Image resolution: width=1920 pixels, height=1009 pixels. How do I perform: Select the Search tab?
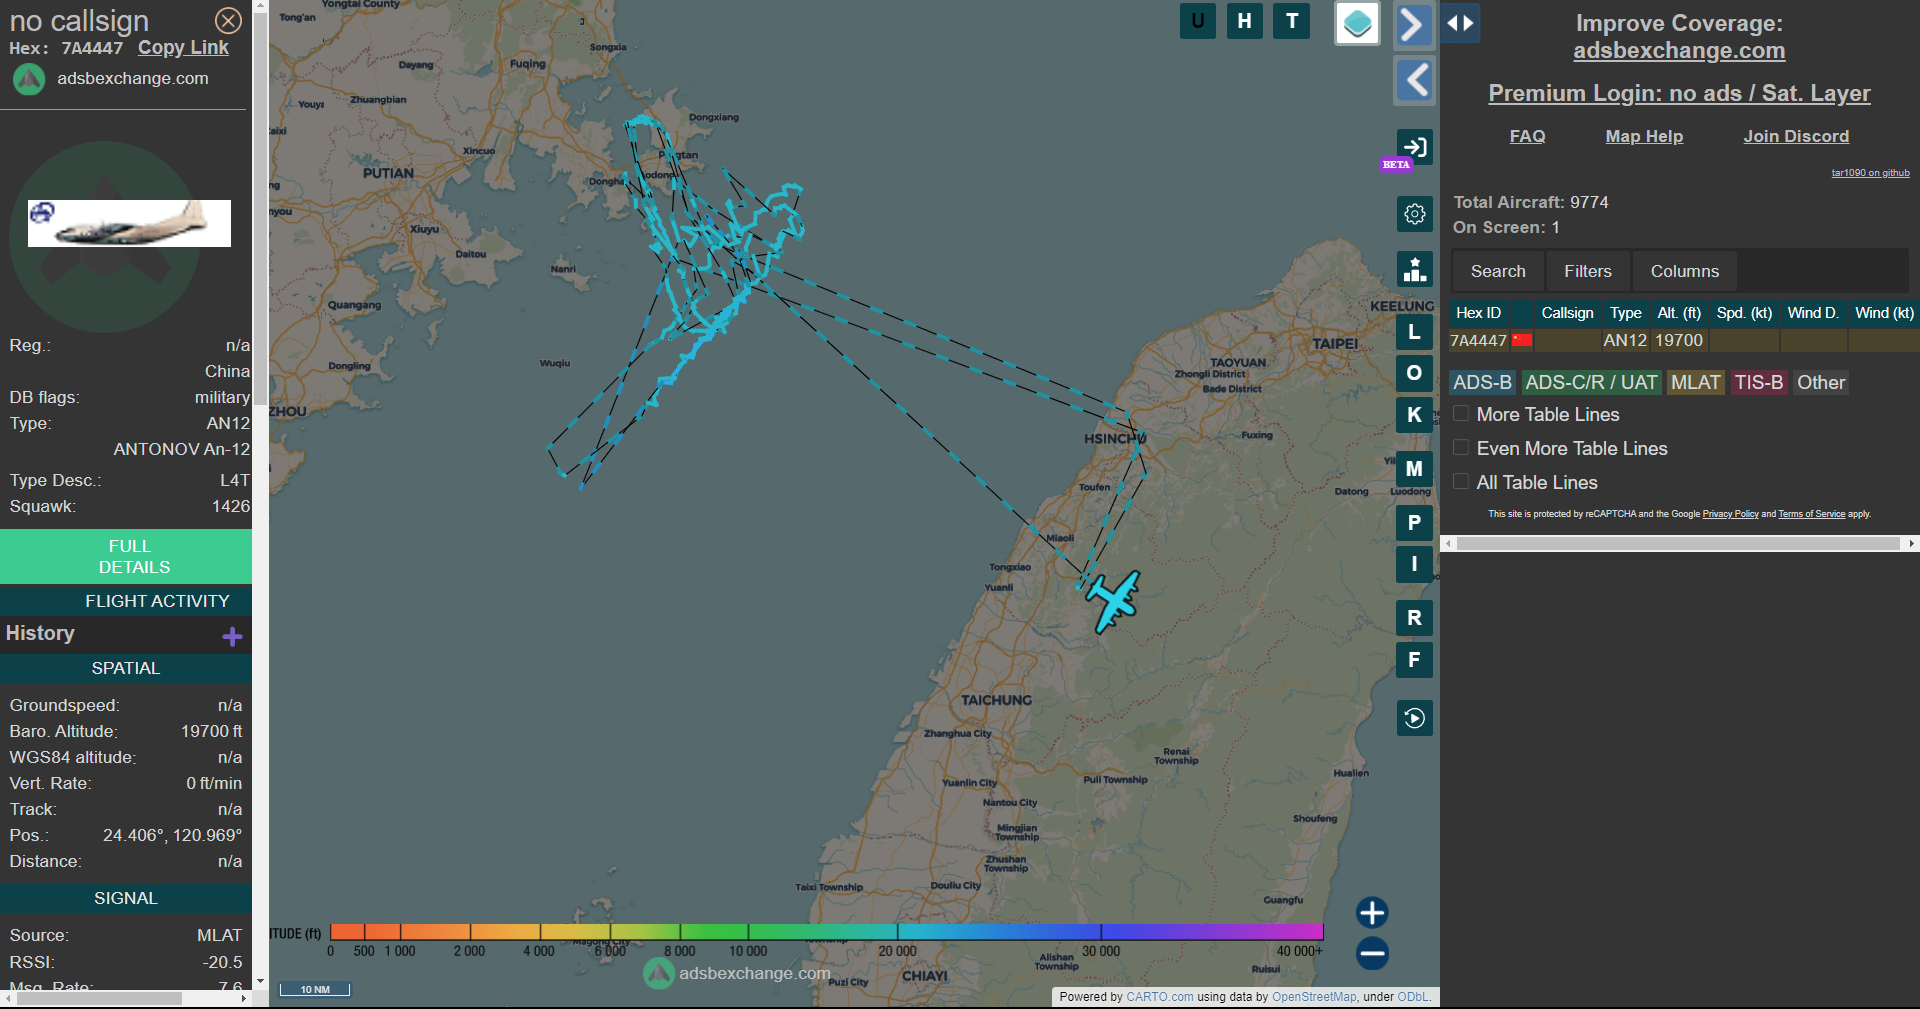[x=1498, y=271]
